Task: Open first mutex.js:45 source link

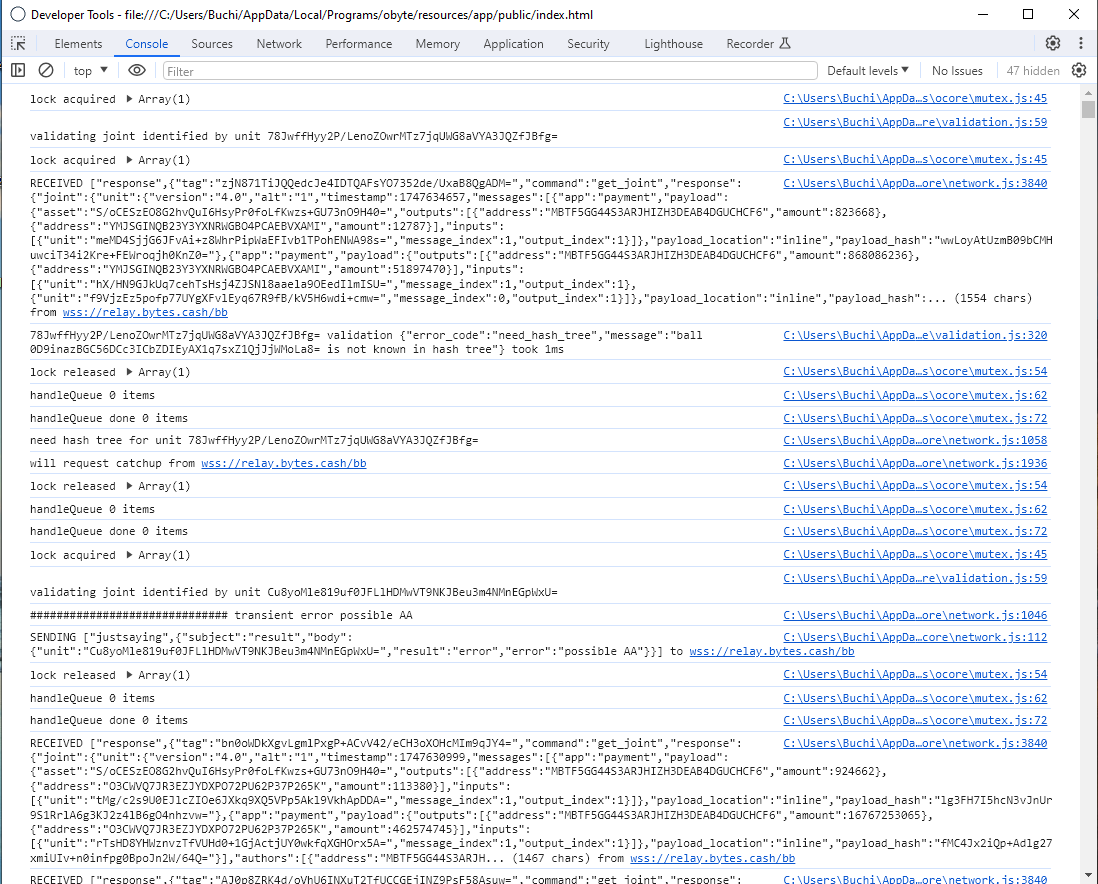Action: pos(915,99)
